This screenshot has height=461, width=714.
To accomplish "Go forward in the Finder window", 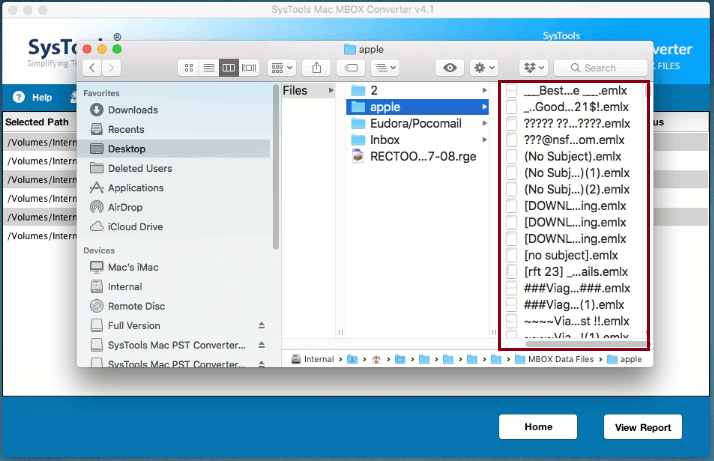I will [112, 68].
